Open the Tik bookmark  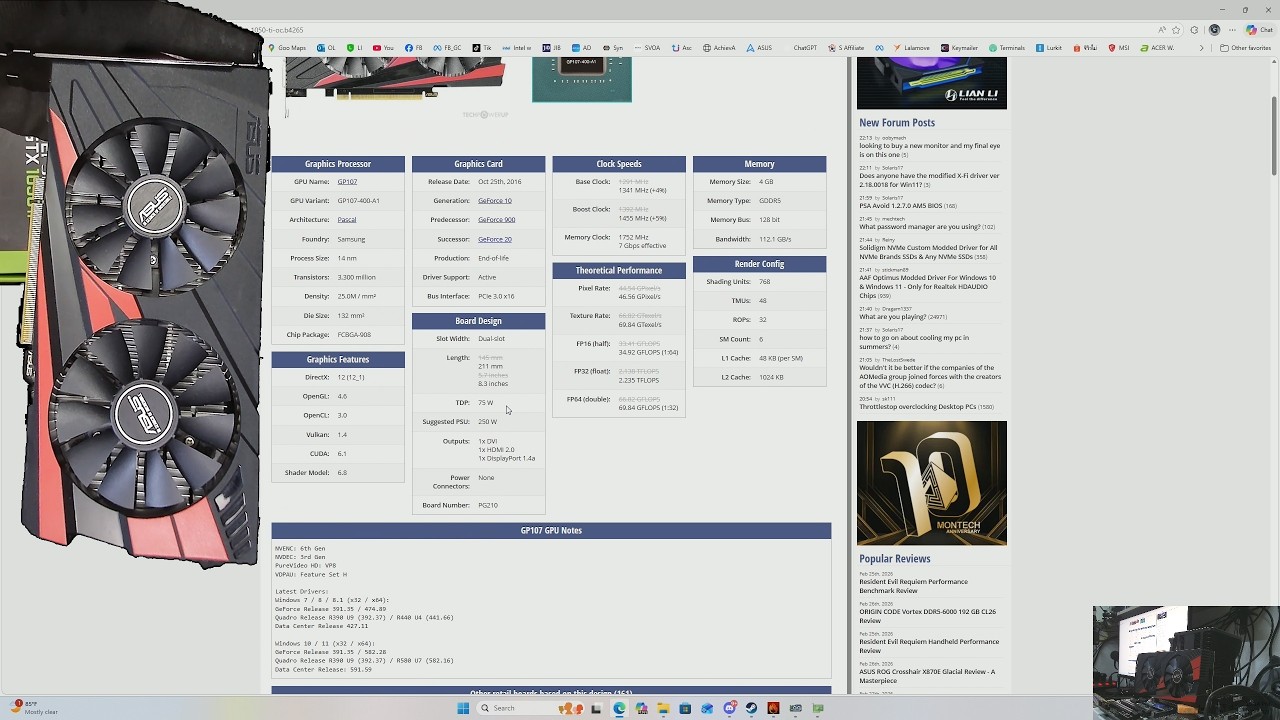click(x=482, y=48)
